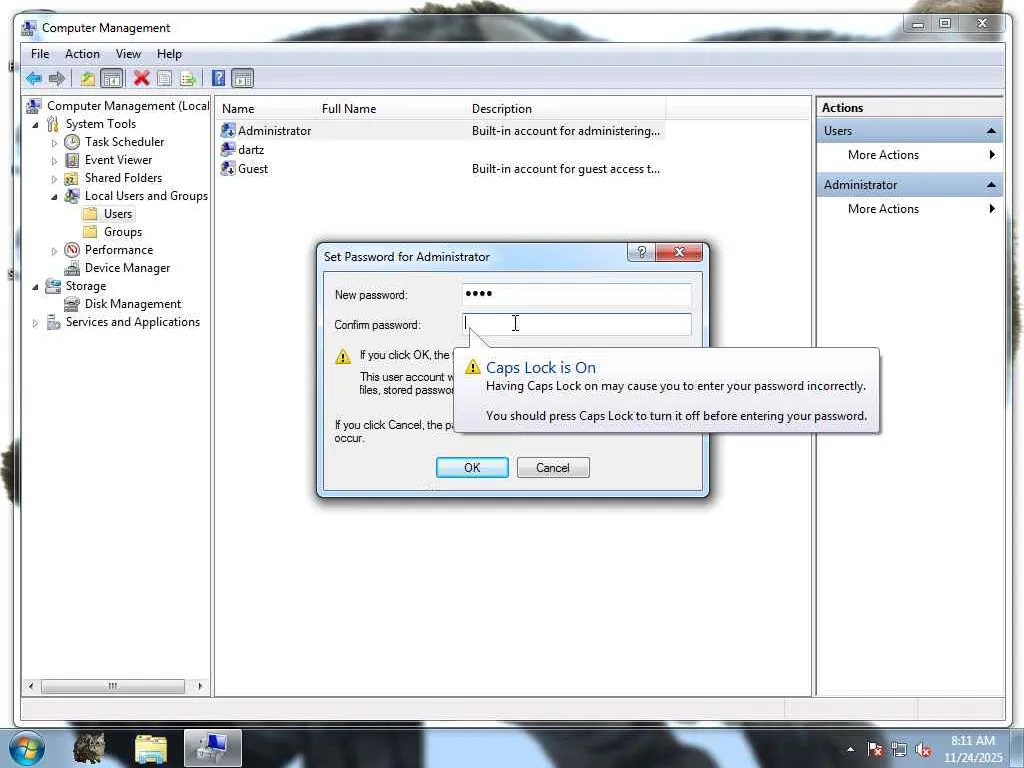The width and height of the screenshot is (1024, 768).
Task: Collapse the Storage node
Action: click(x=35, y=287)
